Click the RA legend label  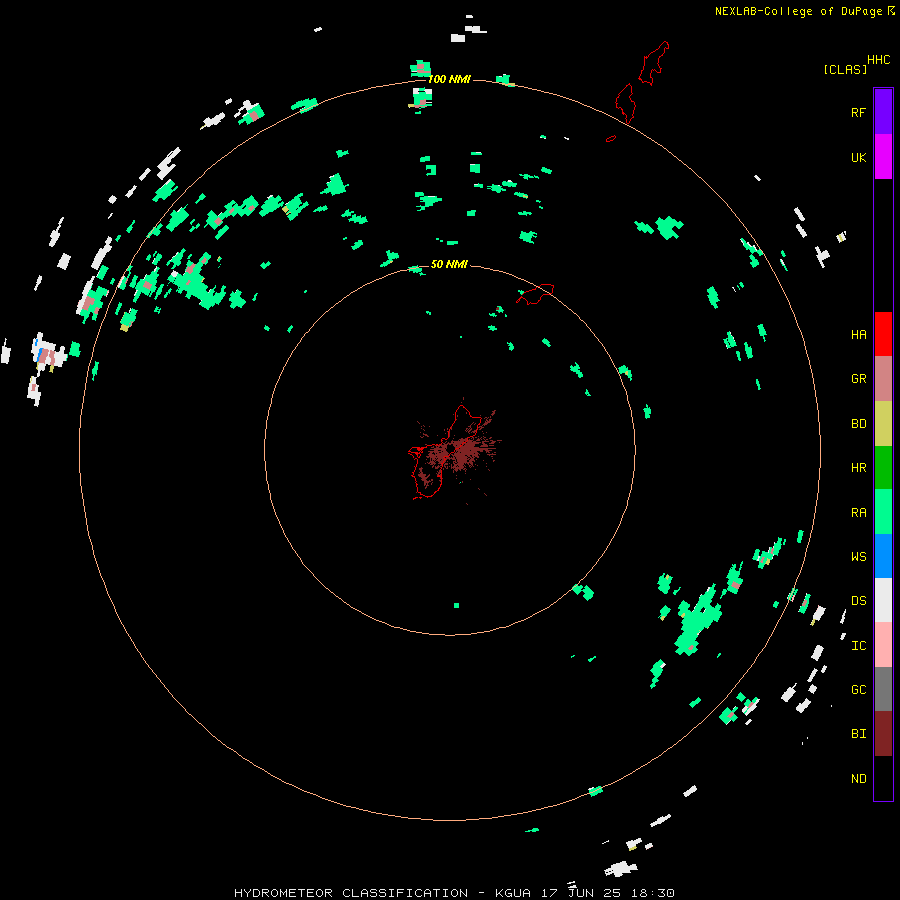coord(858,513)
